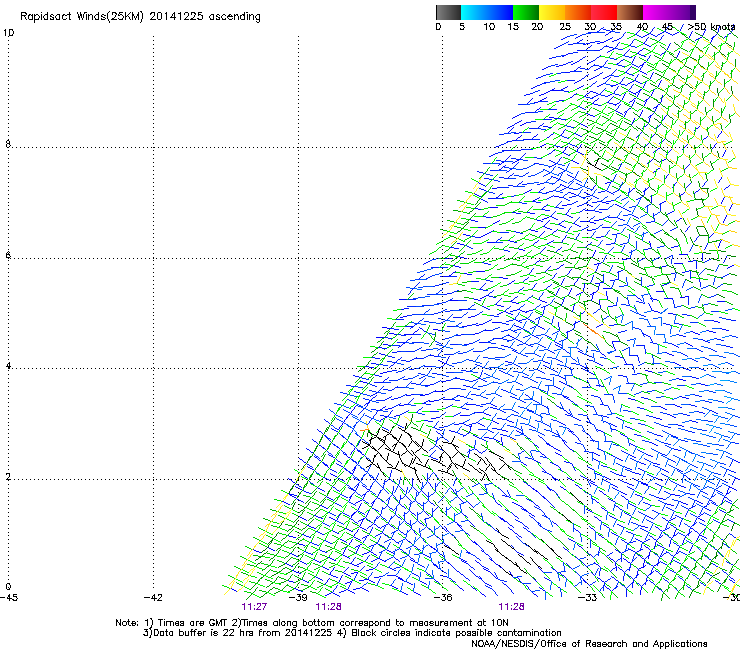740x650 pixels.
Task: Click the latitude label '6' on left axis
Action: [x=8, y=255]
